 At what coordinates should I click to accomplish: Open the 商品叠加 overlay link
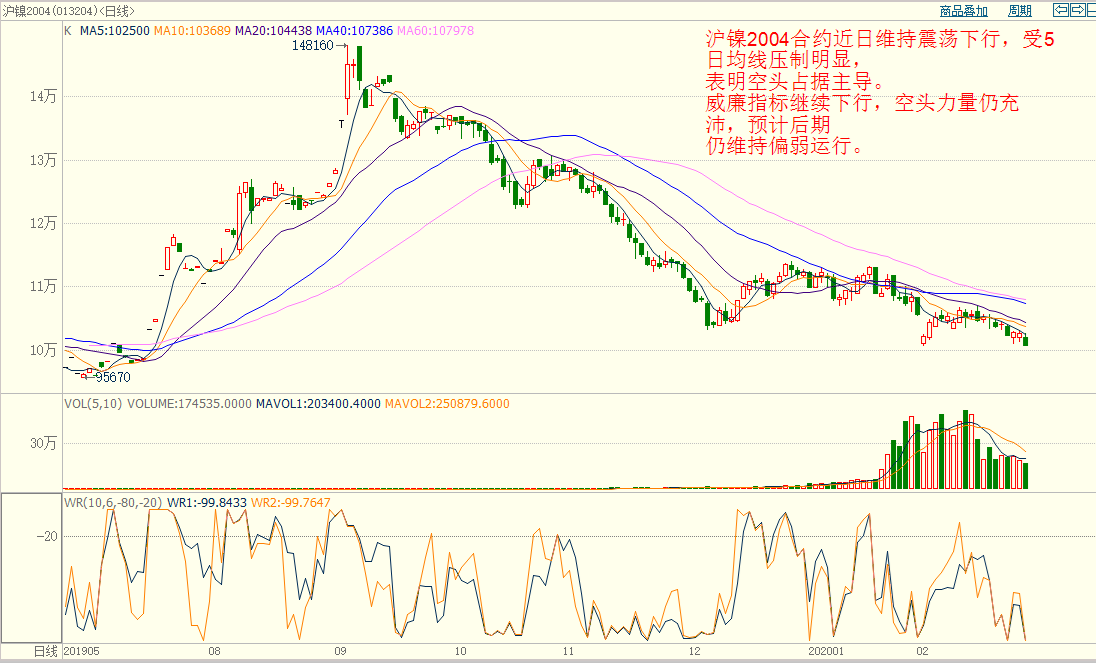963,11
